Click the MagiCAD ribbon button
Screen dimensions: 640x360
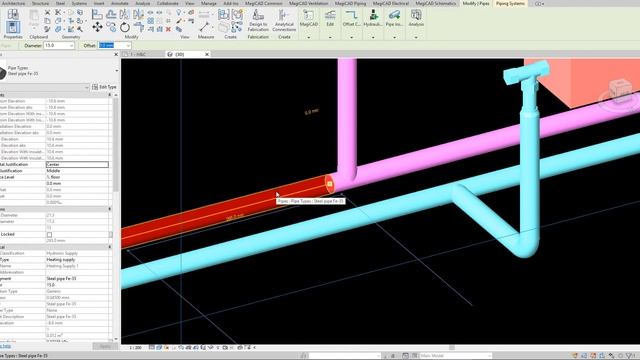coord(309,19)
